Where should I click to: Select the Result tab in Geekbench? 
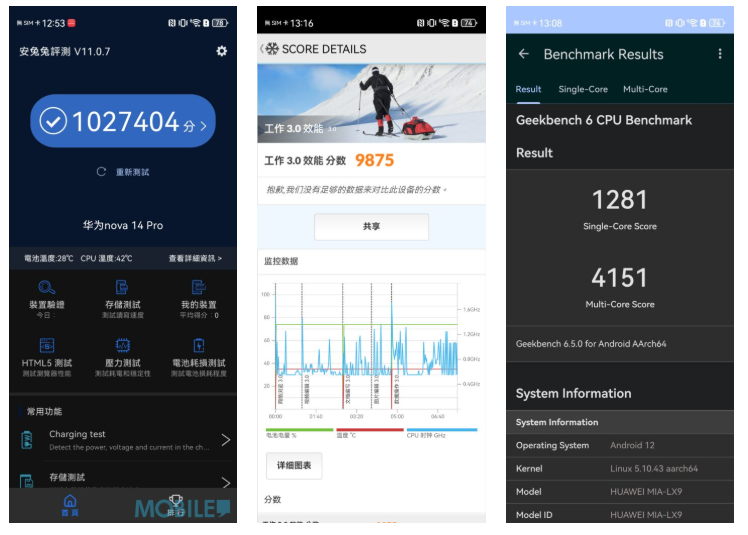pyautogui.click(x=528, y=89)
